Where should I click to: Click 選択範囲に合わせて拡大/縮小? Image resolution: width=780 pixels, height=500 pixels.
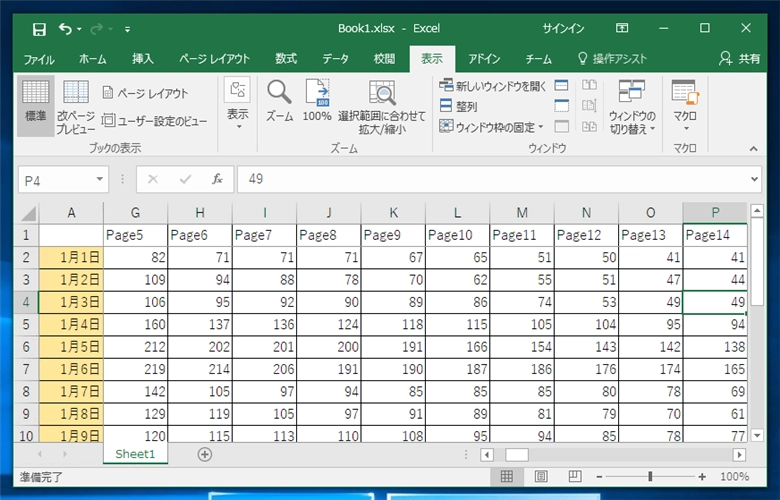click(x=382, y=107)
